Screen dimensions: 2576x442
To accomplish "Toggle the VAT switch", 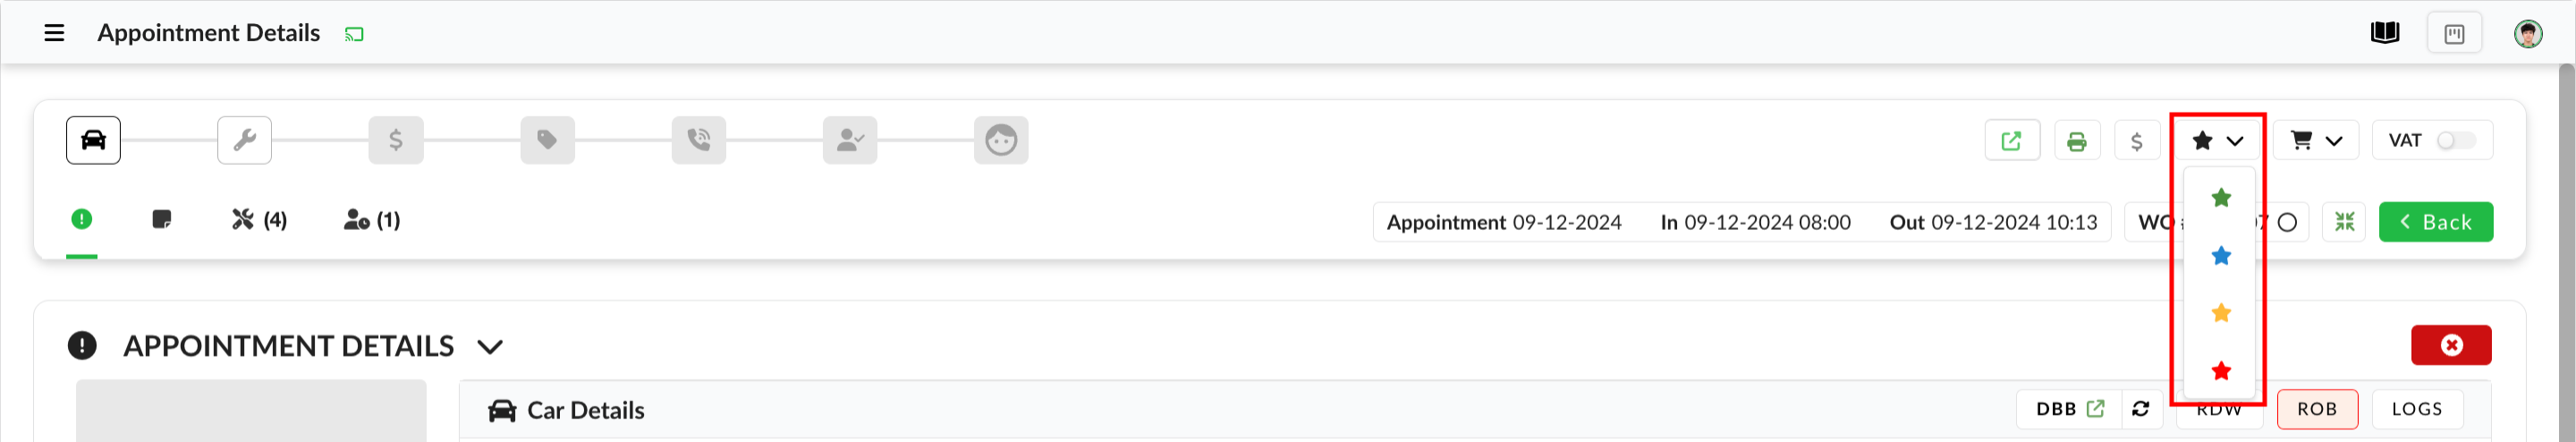I will 2455,141.
